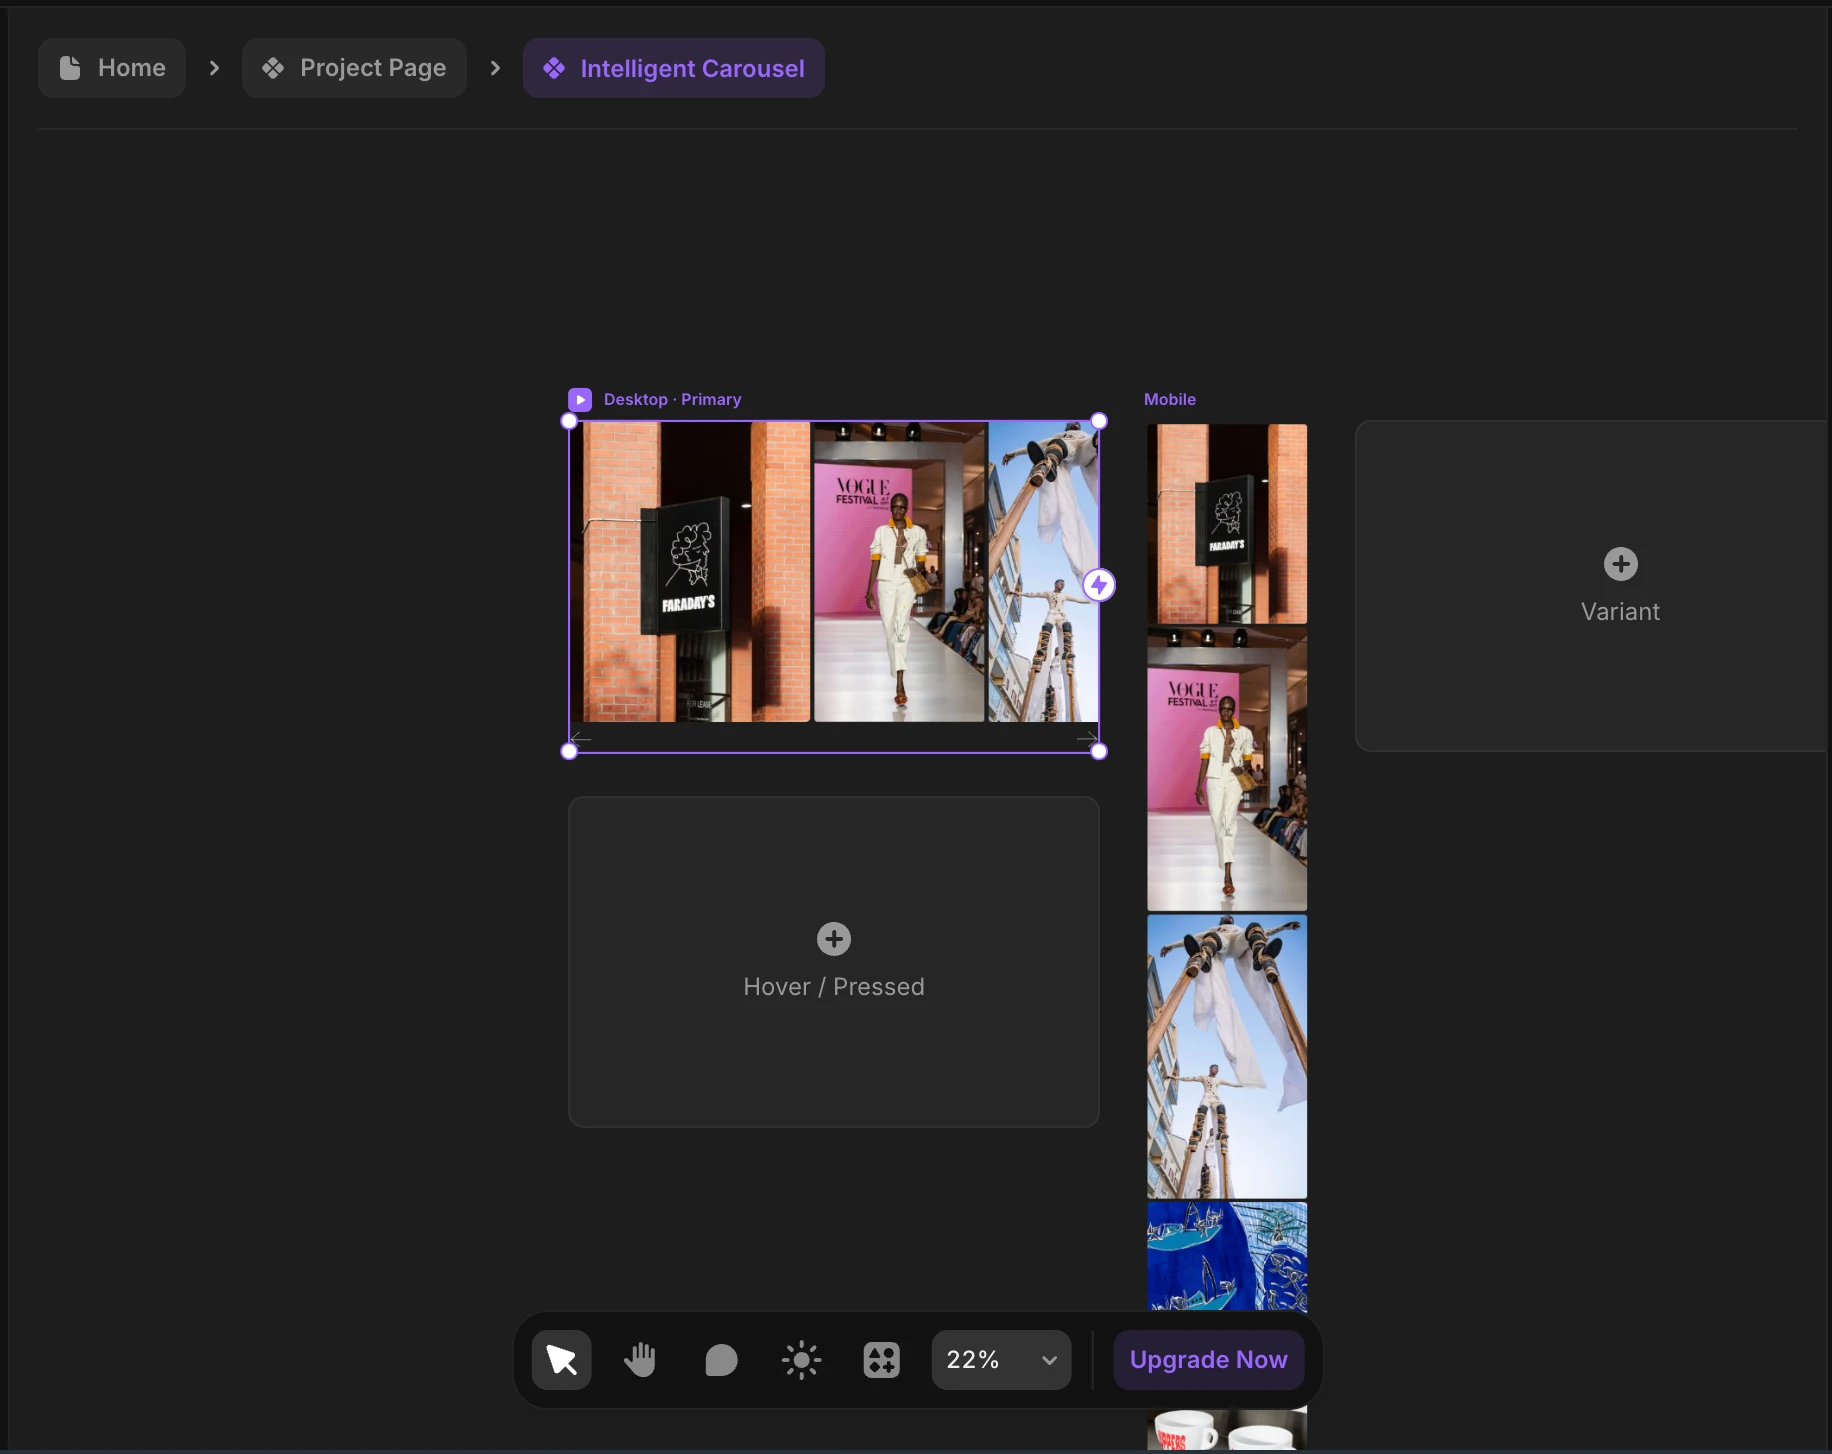
Task: Toggle the light/dark canvas theme
Action: pyautogui.click(x=801, y=1360)
